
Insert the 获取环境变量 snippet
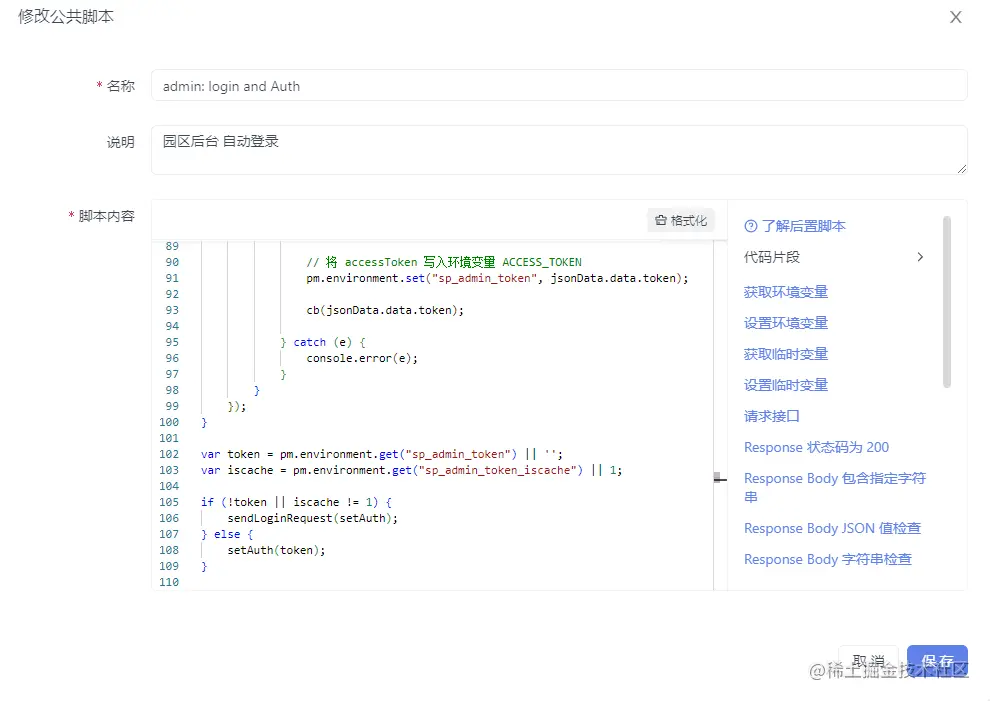785,292
